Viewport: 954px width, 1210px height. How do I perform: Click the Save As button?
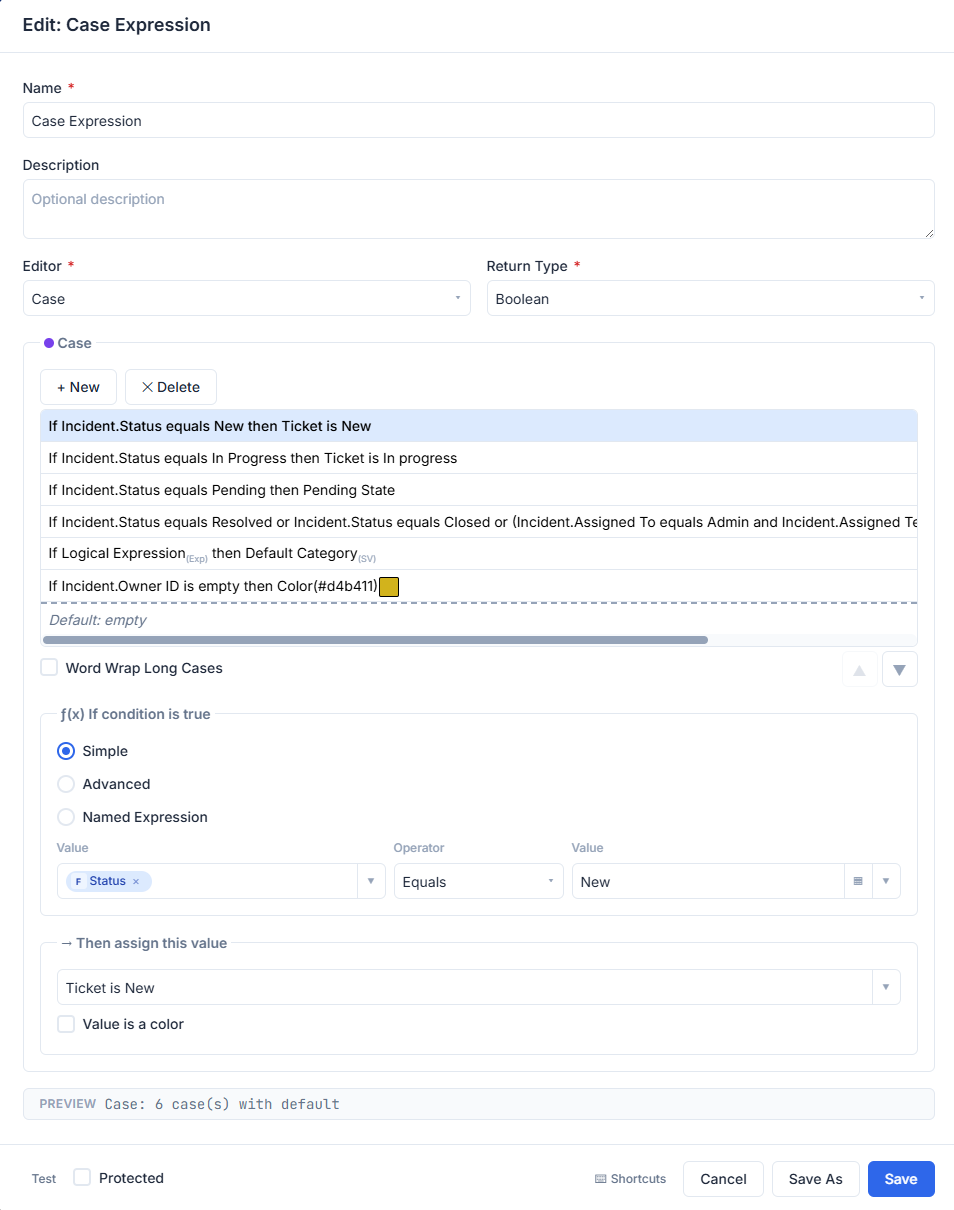[x=816, y=1179]
